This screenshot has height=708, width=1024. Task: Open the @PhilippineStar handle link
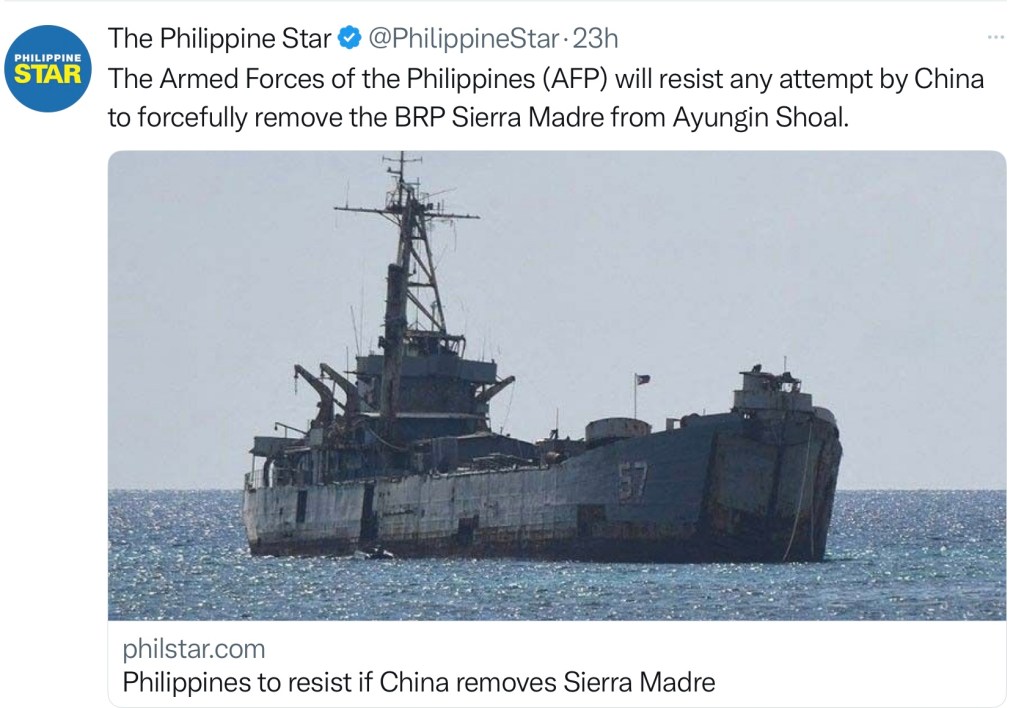coord(464,39)
